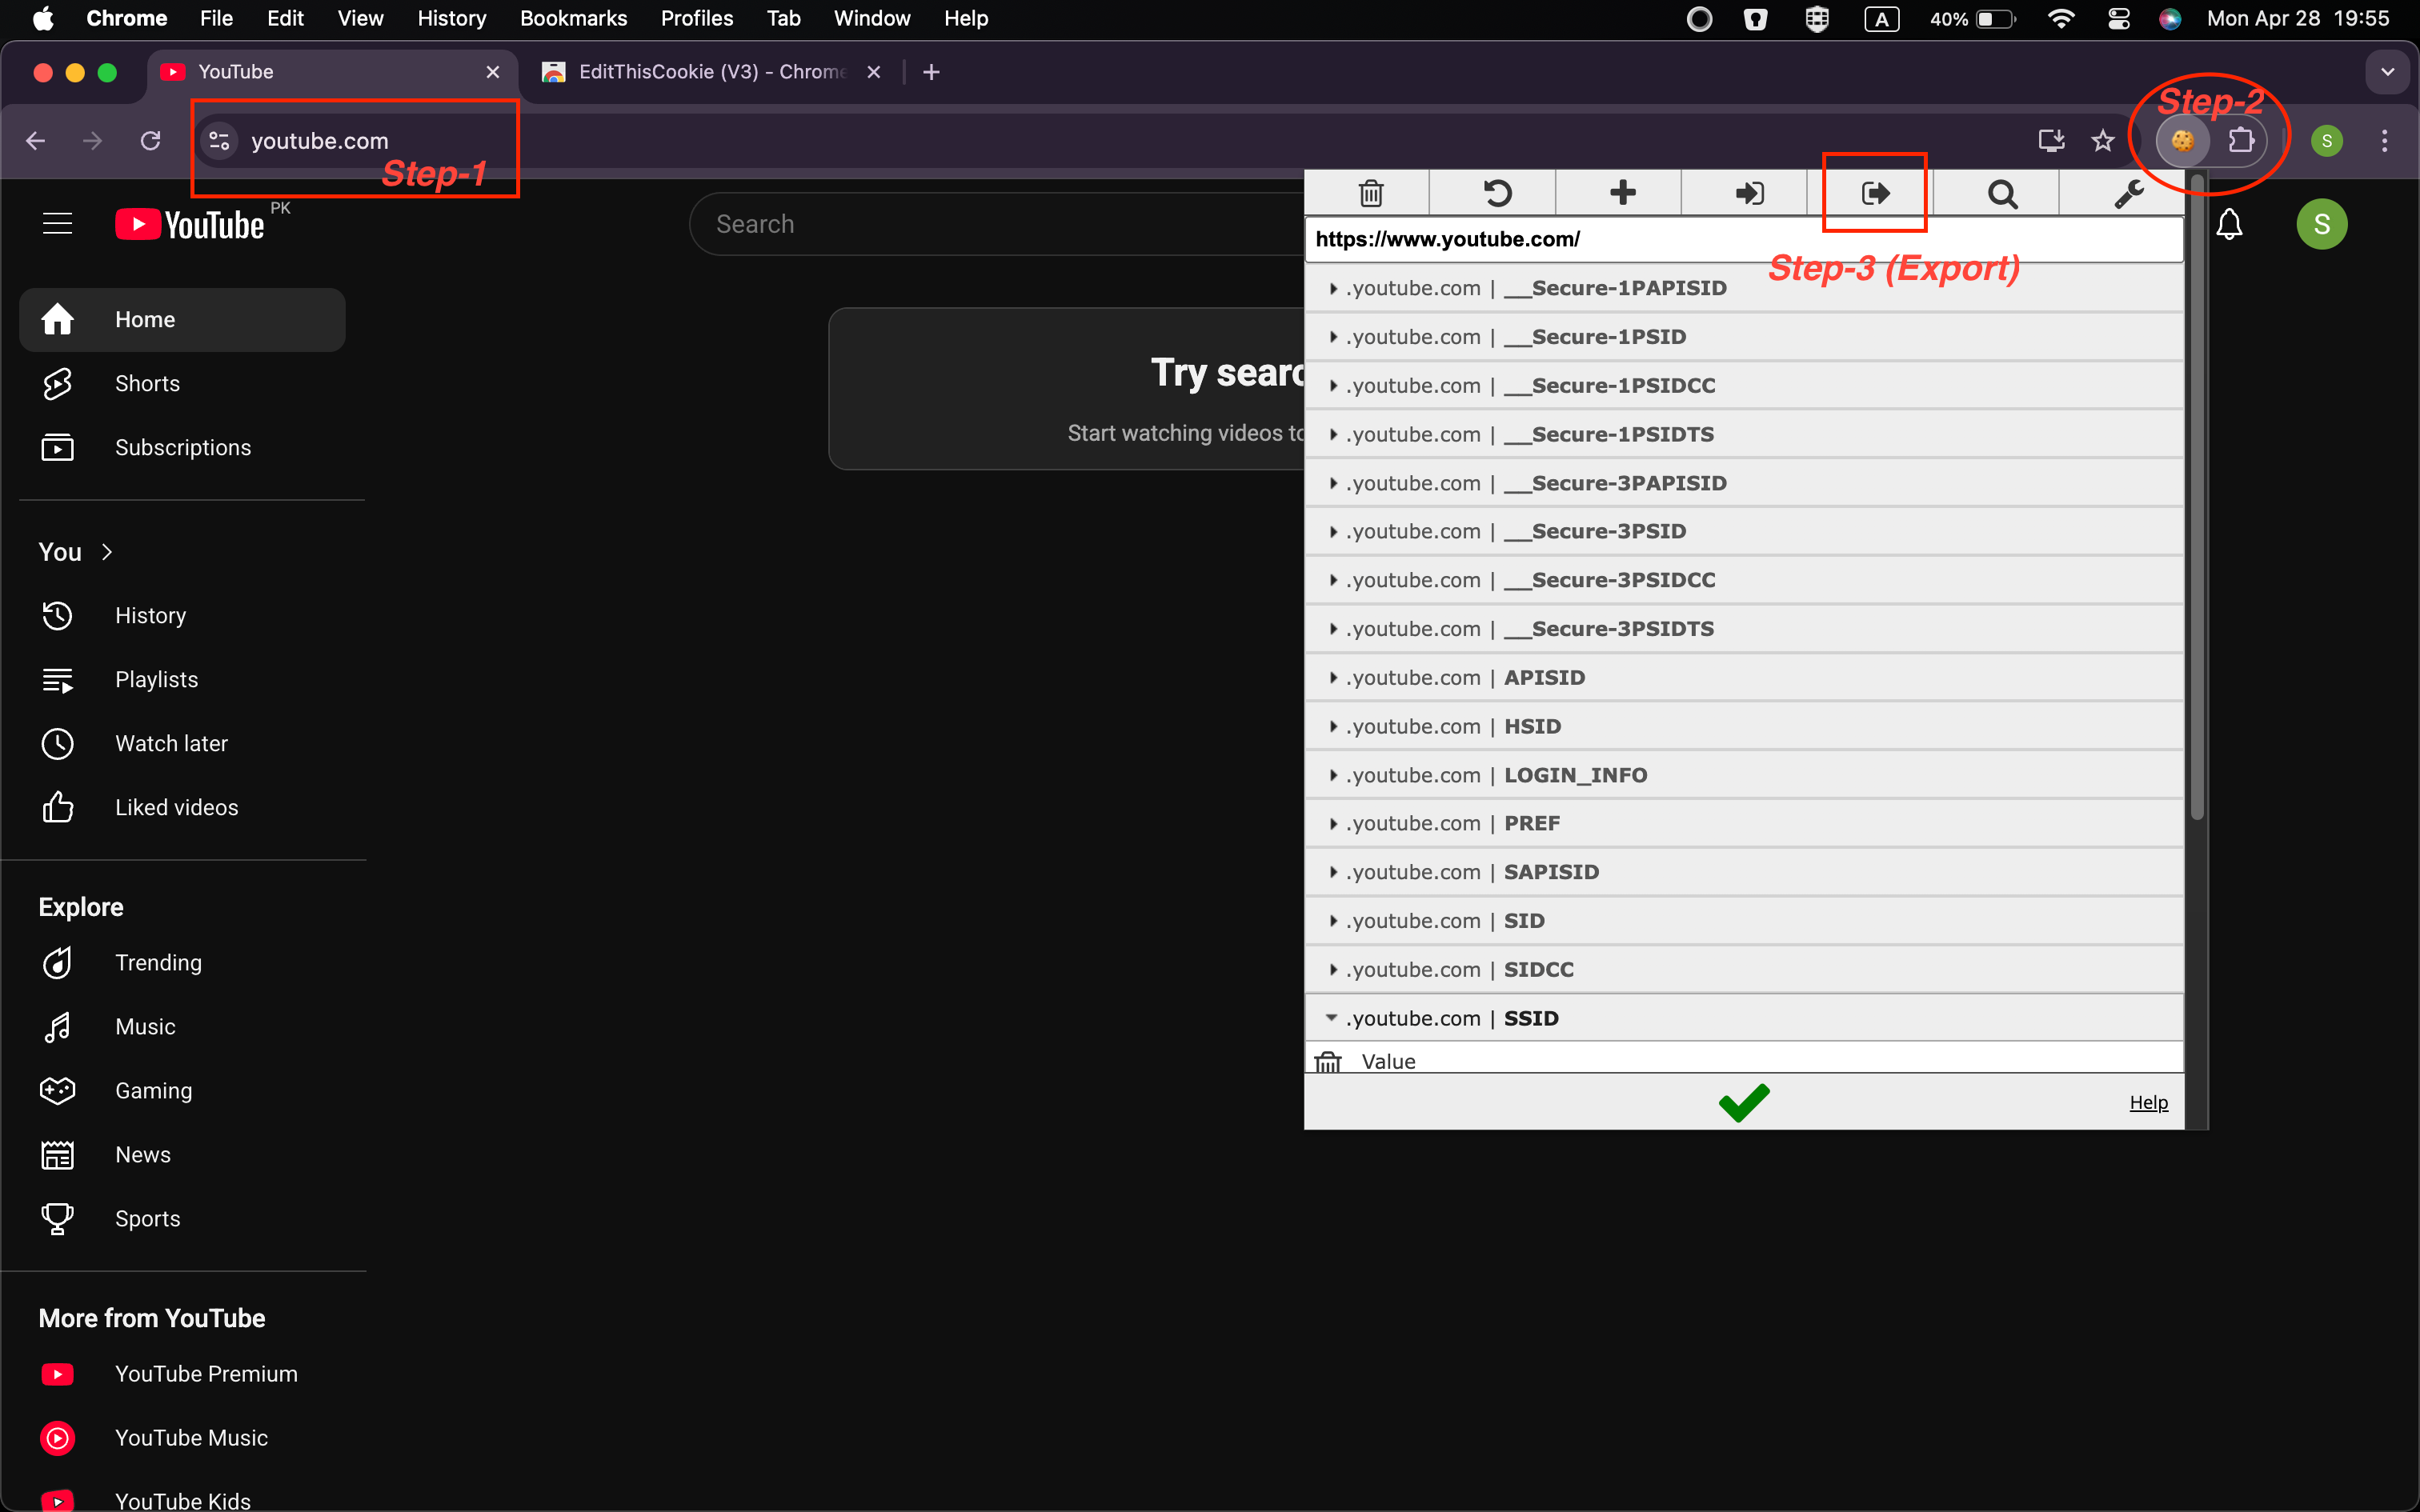Open the Bookmarks menu
This screenshot has width=2420, height=1512.
[573, 19]
